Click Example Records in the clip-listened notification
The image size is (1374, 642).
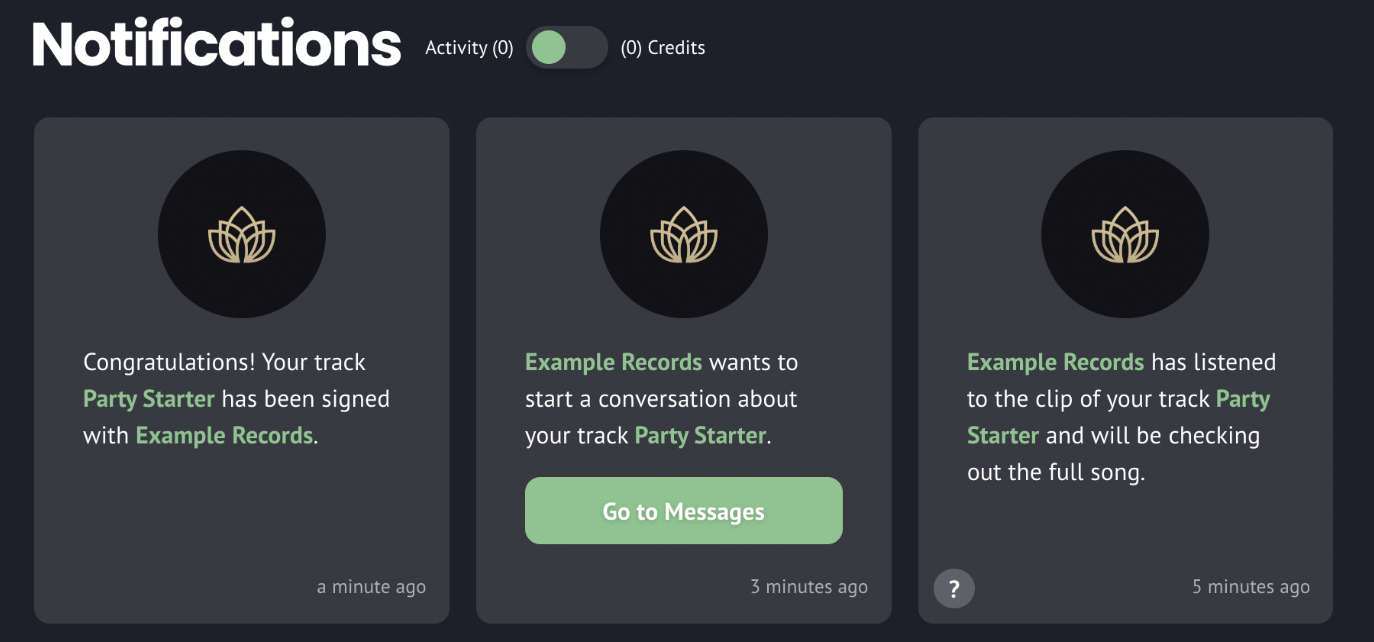pos(1055,362)
